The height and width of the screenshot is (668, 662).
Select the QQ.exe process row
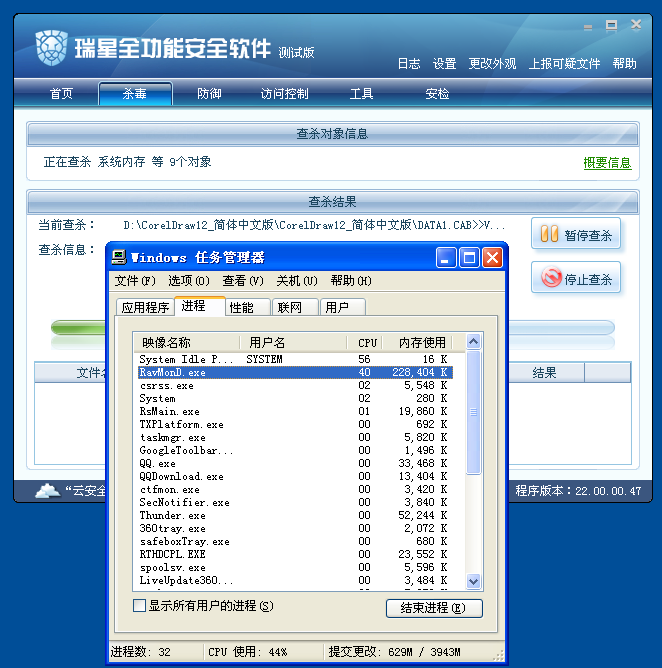(295, 464)
